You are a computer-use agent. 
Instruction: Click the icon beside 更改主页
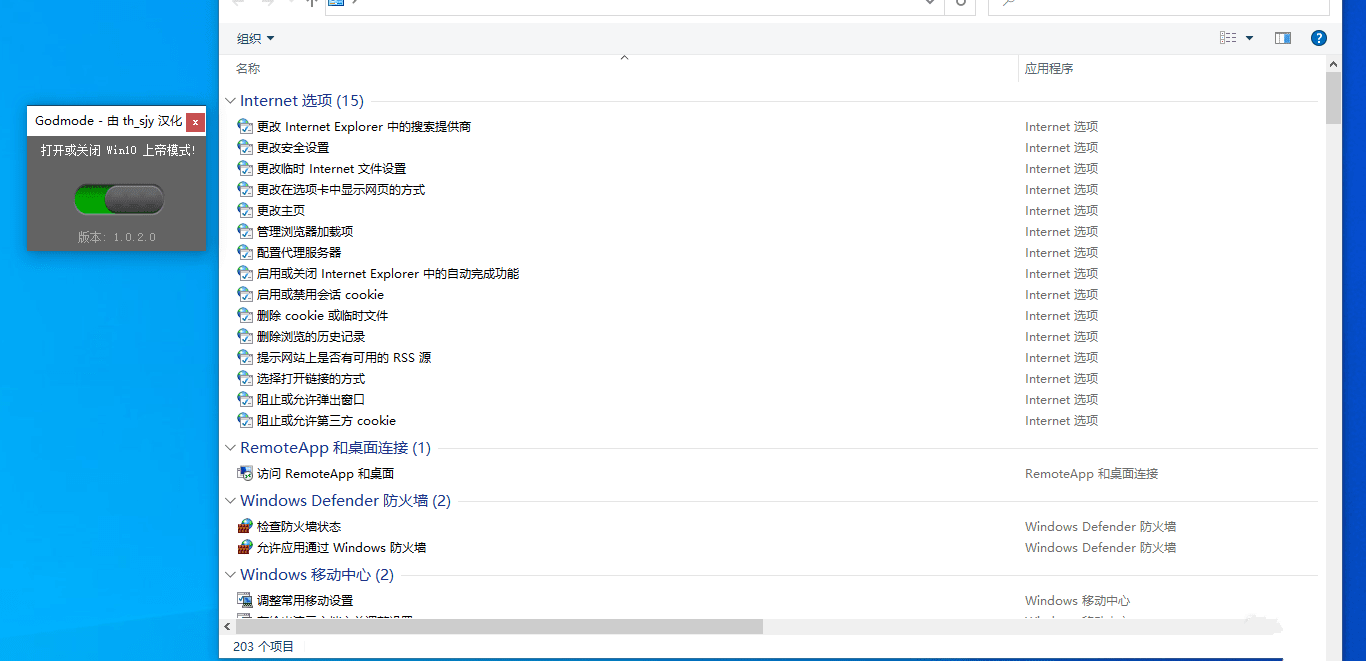[x=245, y=211]
